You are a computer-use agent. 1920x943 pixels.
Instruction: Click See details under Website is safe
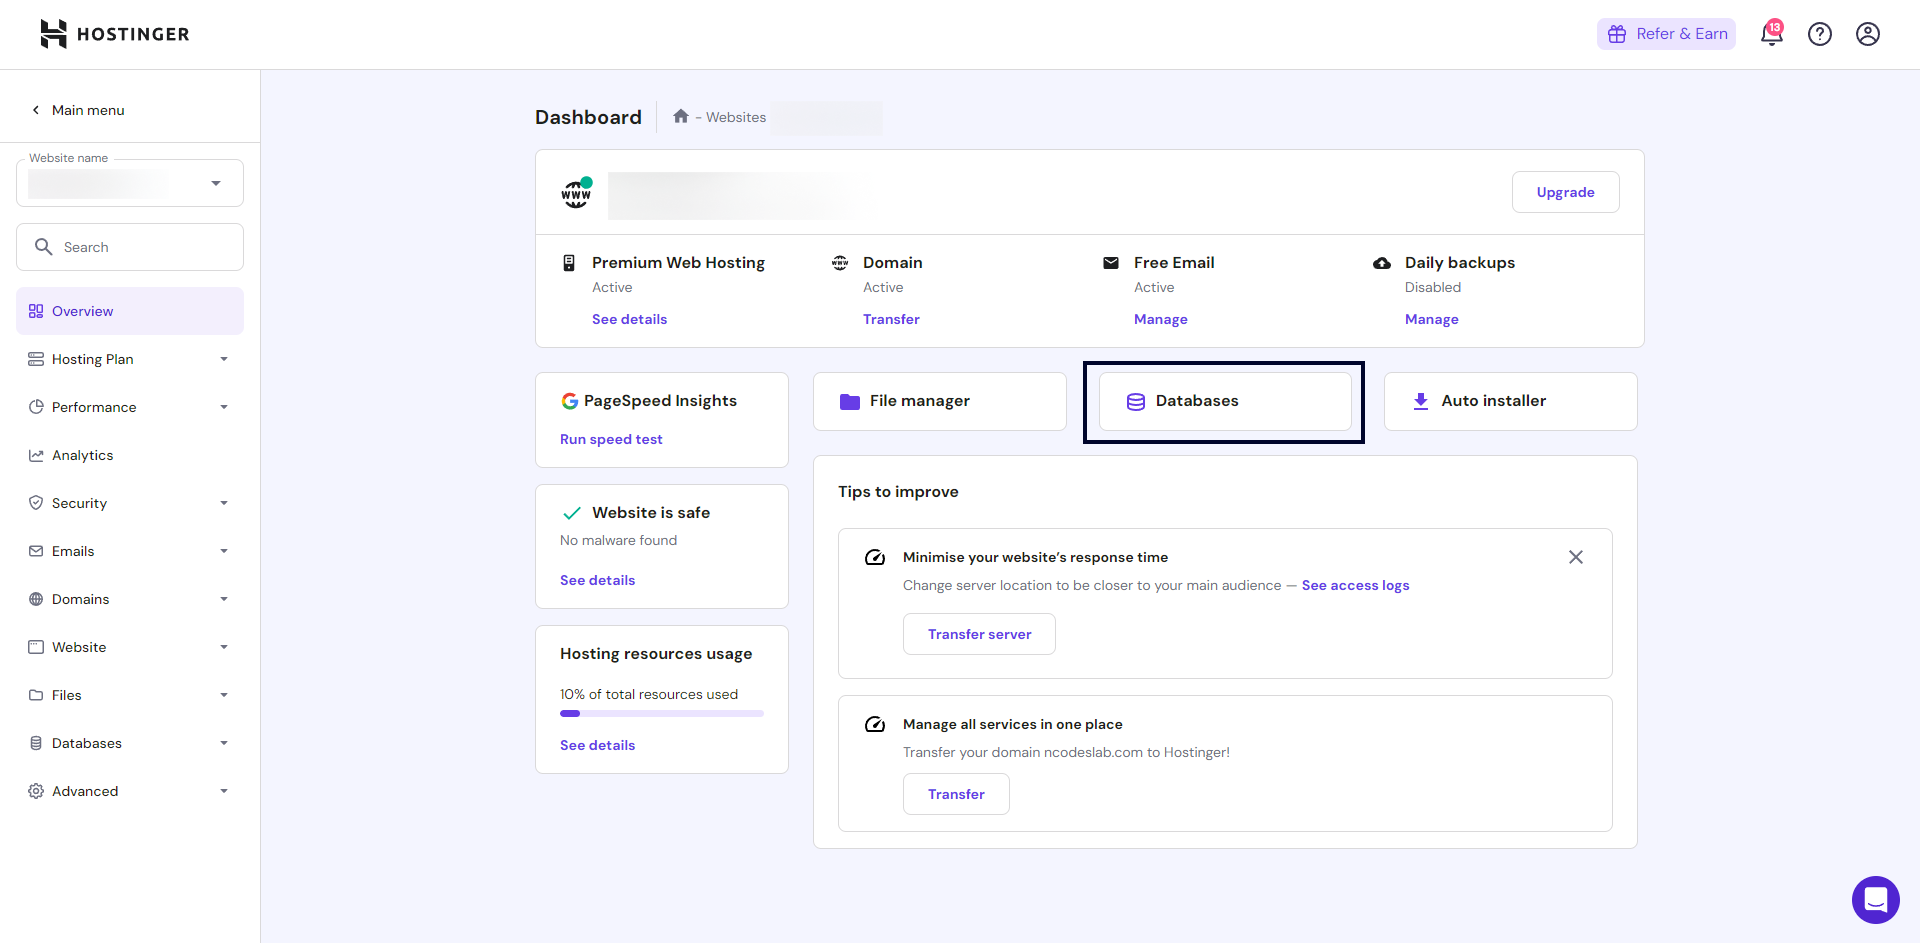pyautogui.click(x=597, y=580)
